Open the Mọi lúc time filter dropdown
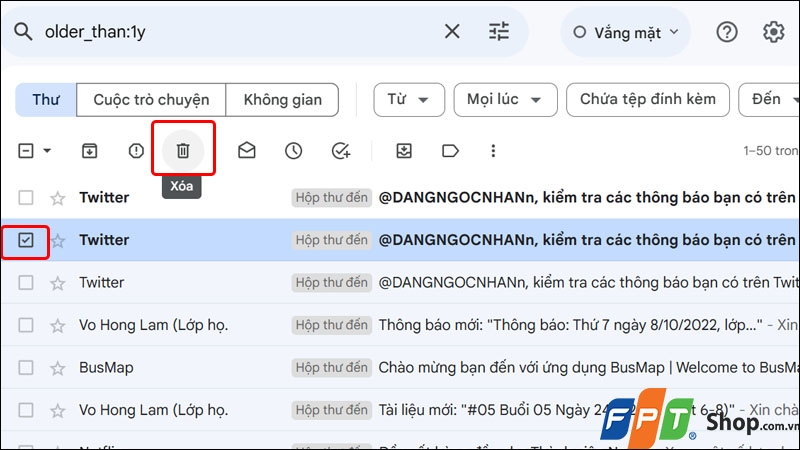 pos(505,99)
